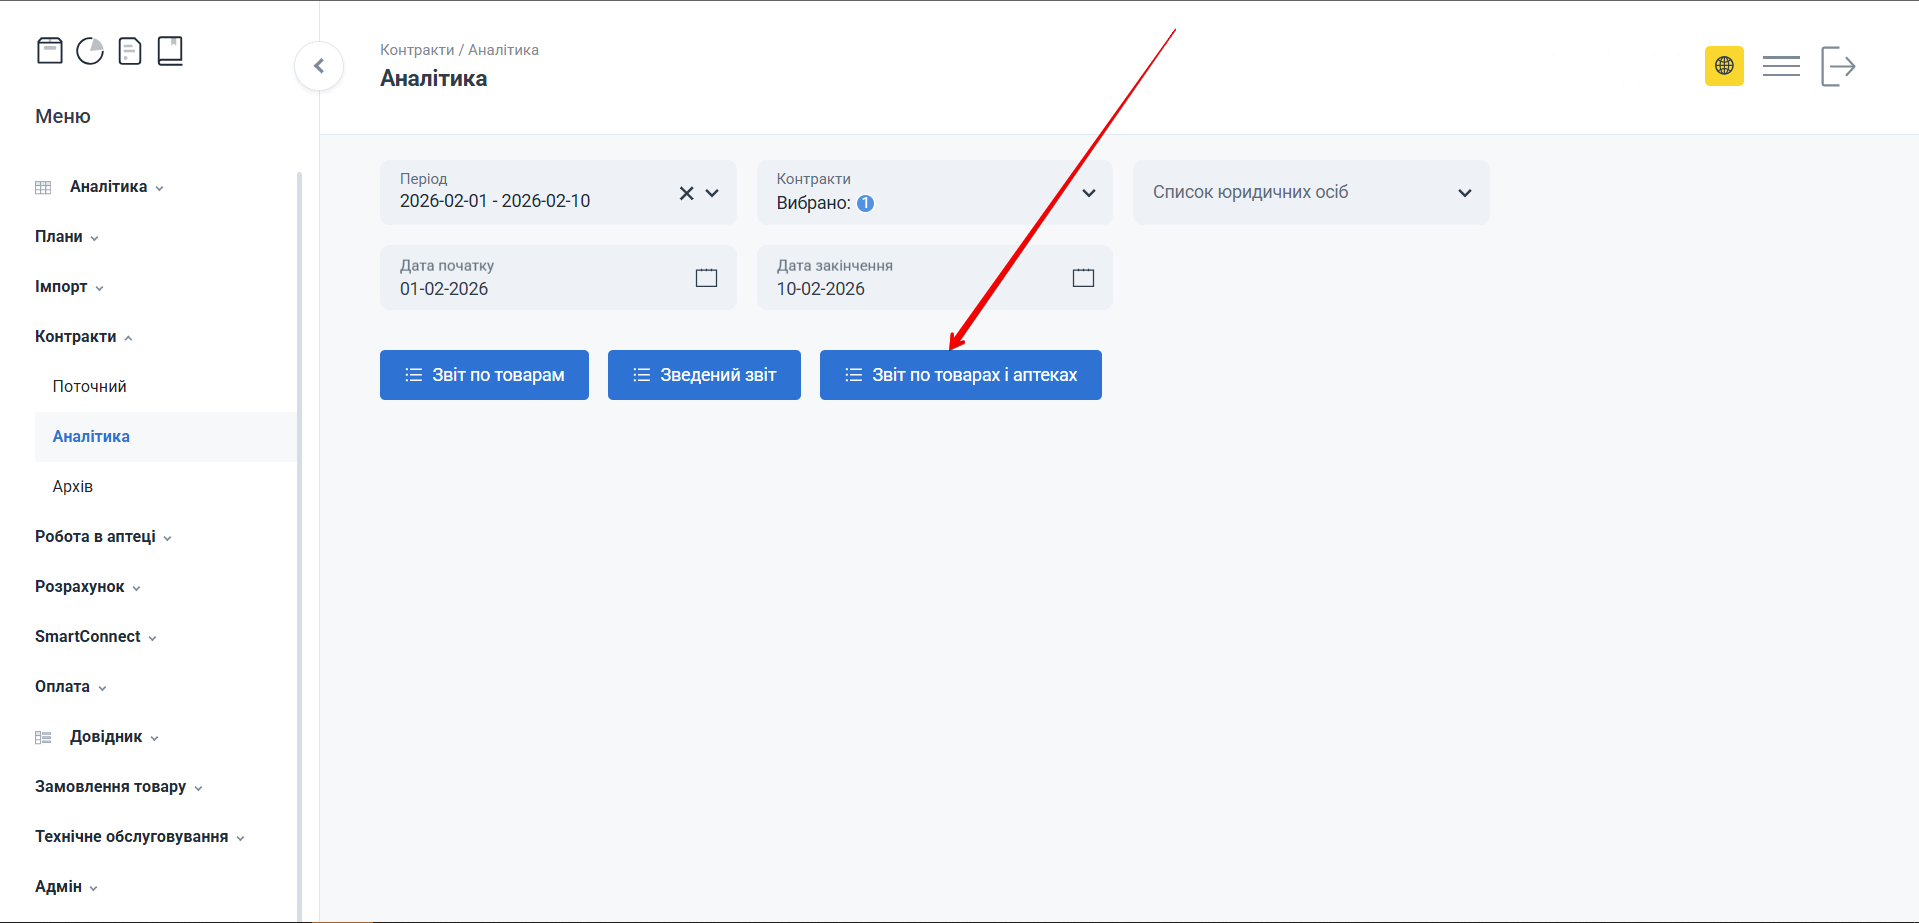Click the Звіт по товарам button
Image resolution: width=1919 pixels, height=923 pixels.
(484, 375)
